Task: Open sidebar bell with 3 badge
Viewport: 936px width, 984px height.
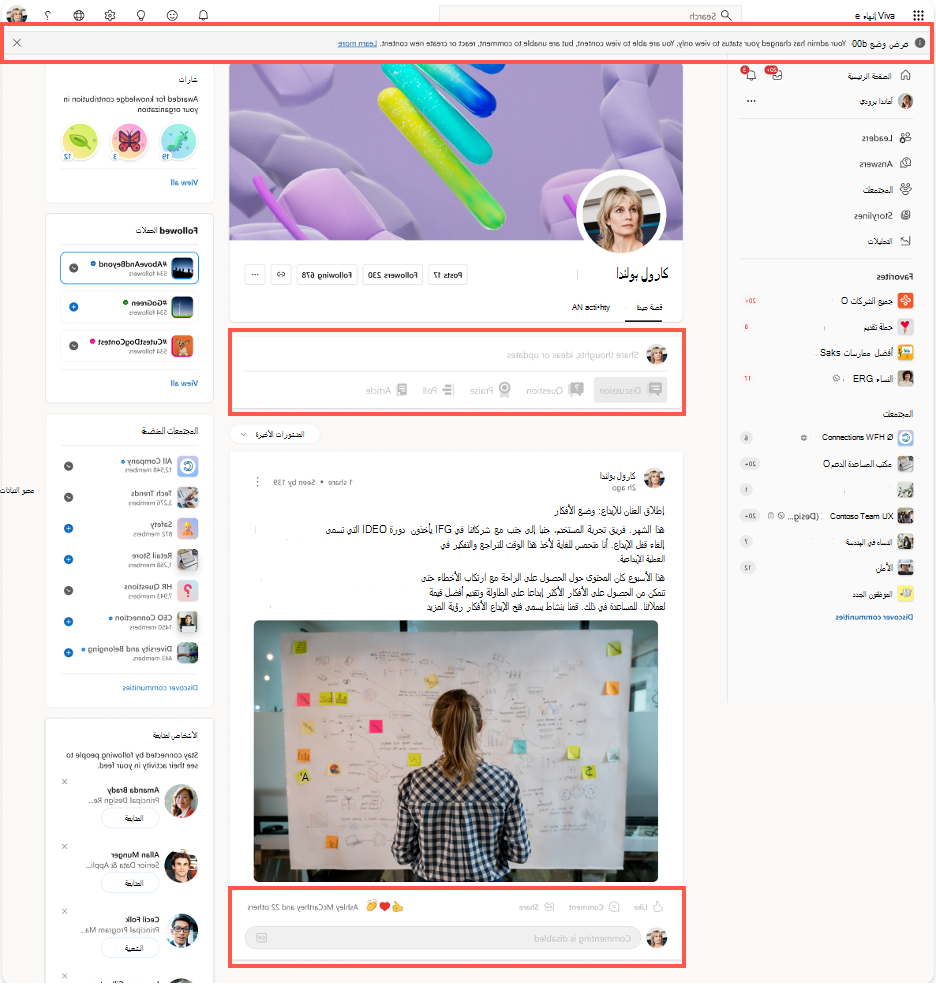Action: [x=750, y=75]
